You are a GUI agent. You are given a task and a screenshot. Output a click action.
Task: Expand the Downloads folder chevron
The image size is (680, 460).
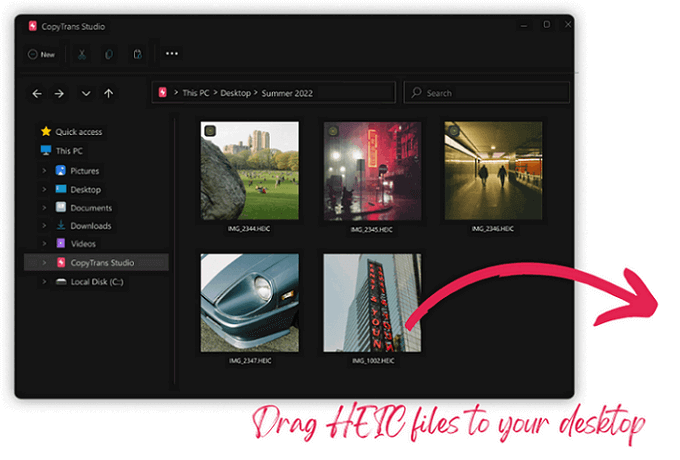(44, 225)
